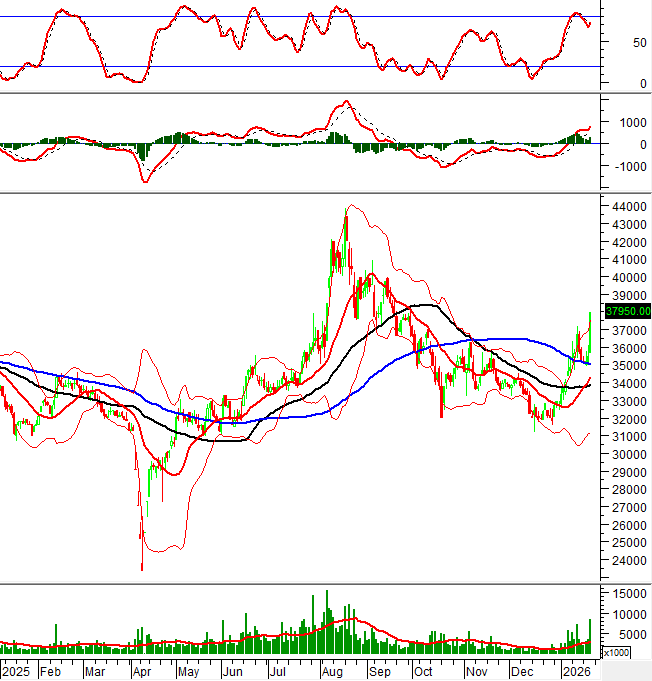Click the green 37950.00 current price label
This screenshot has height=681, width=652.
[x=627, y=311]
